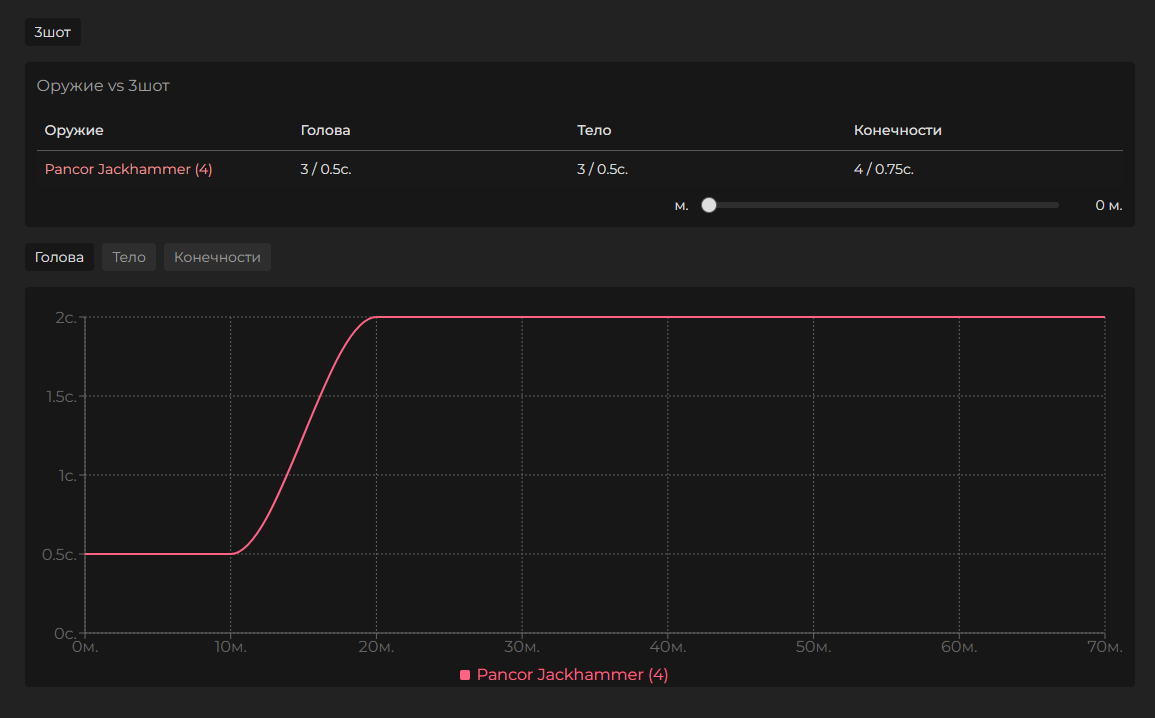Click the 2с. y-axis label
The height and width of the screenshot is (718, 1155).
point(66,318)
